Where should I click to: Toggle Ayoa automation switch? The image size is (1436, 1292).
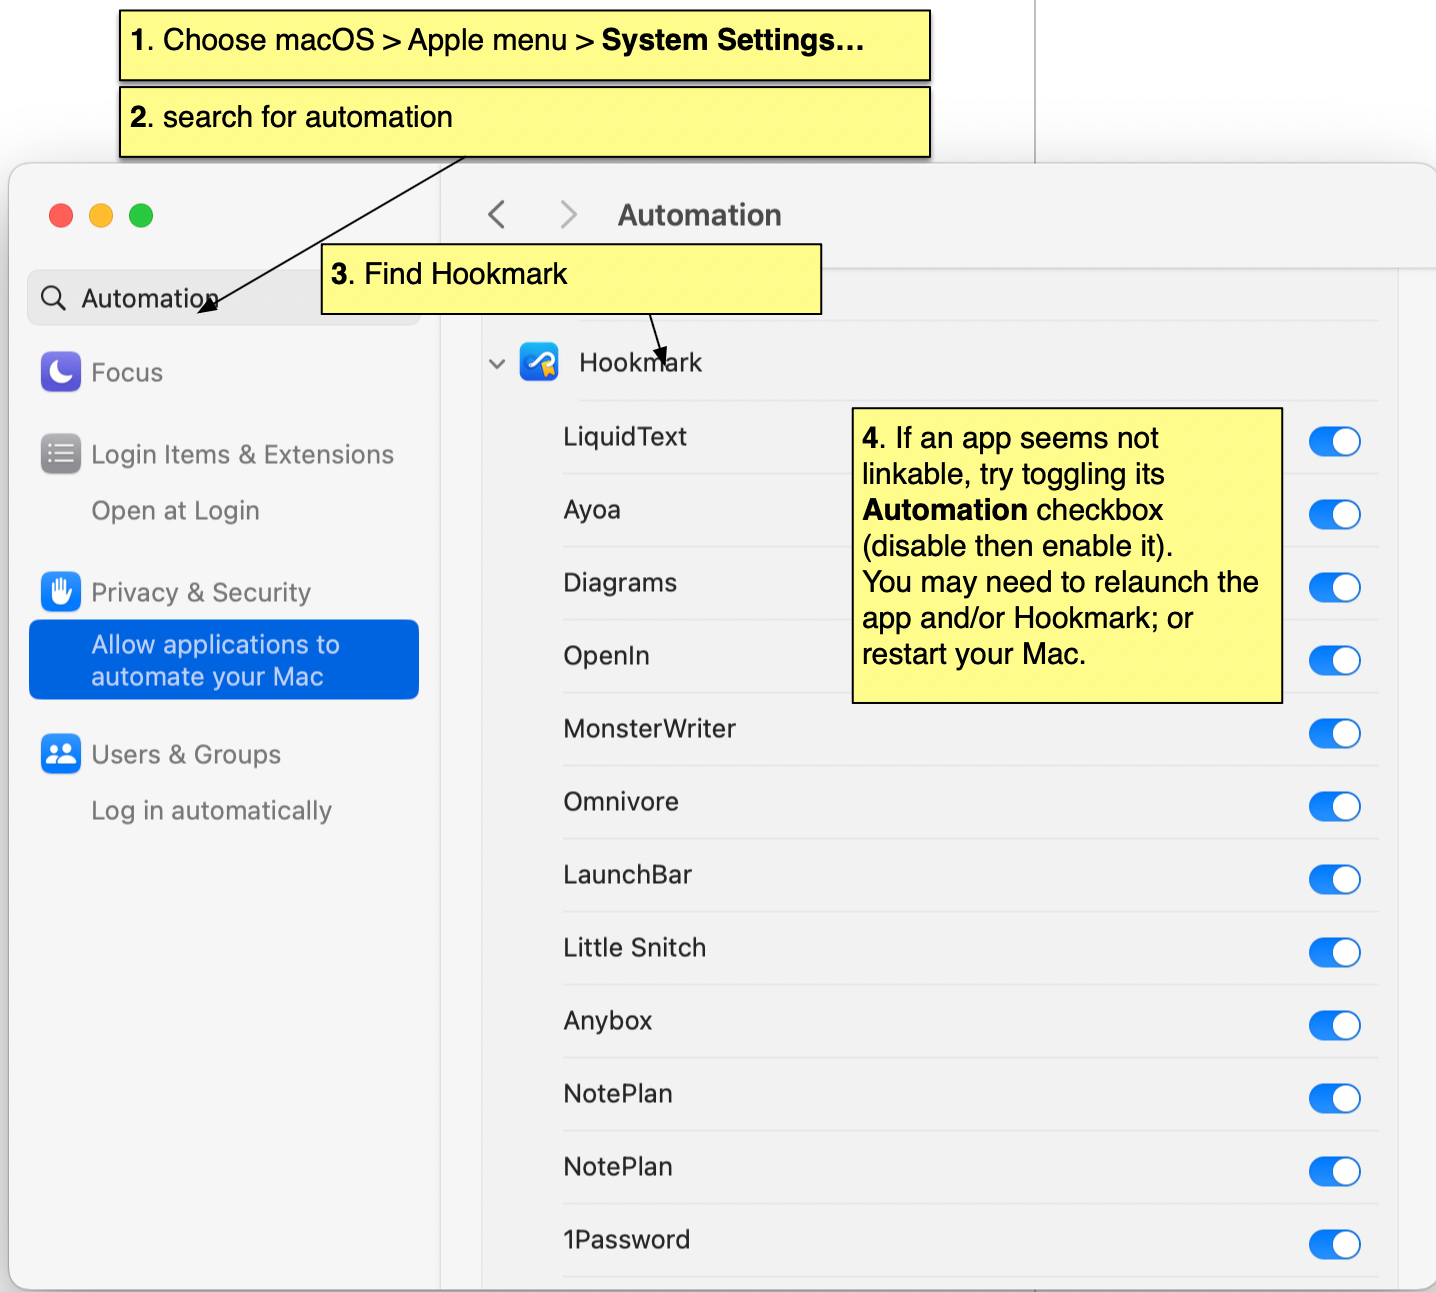click(x=1335, y=514)
